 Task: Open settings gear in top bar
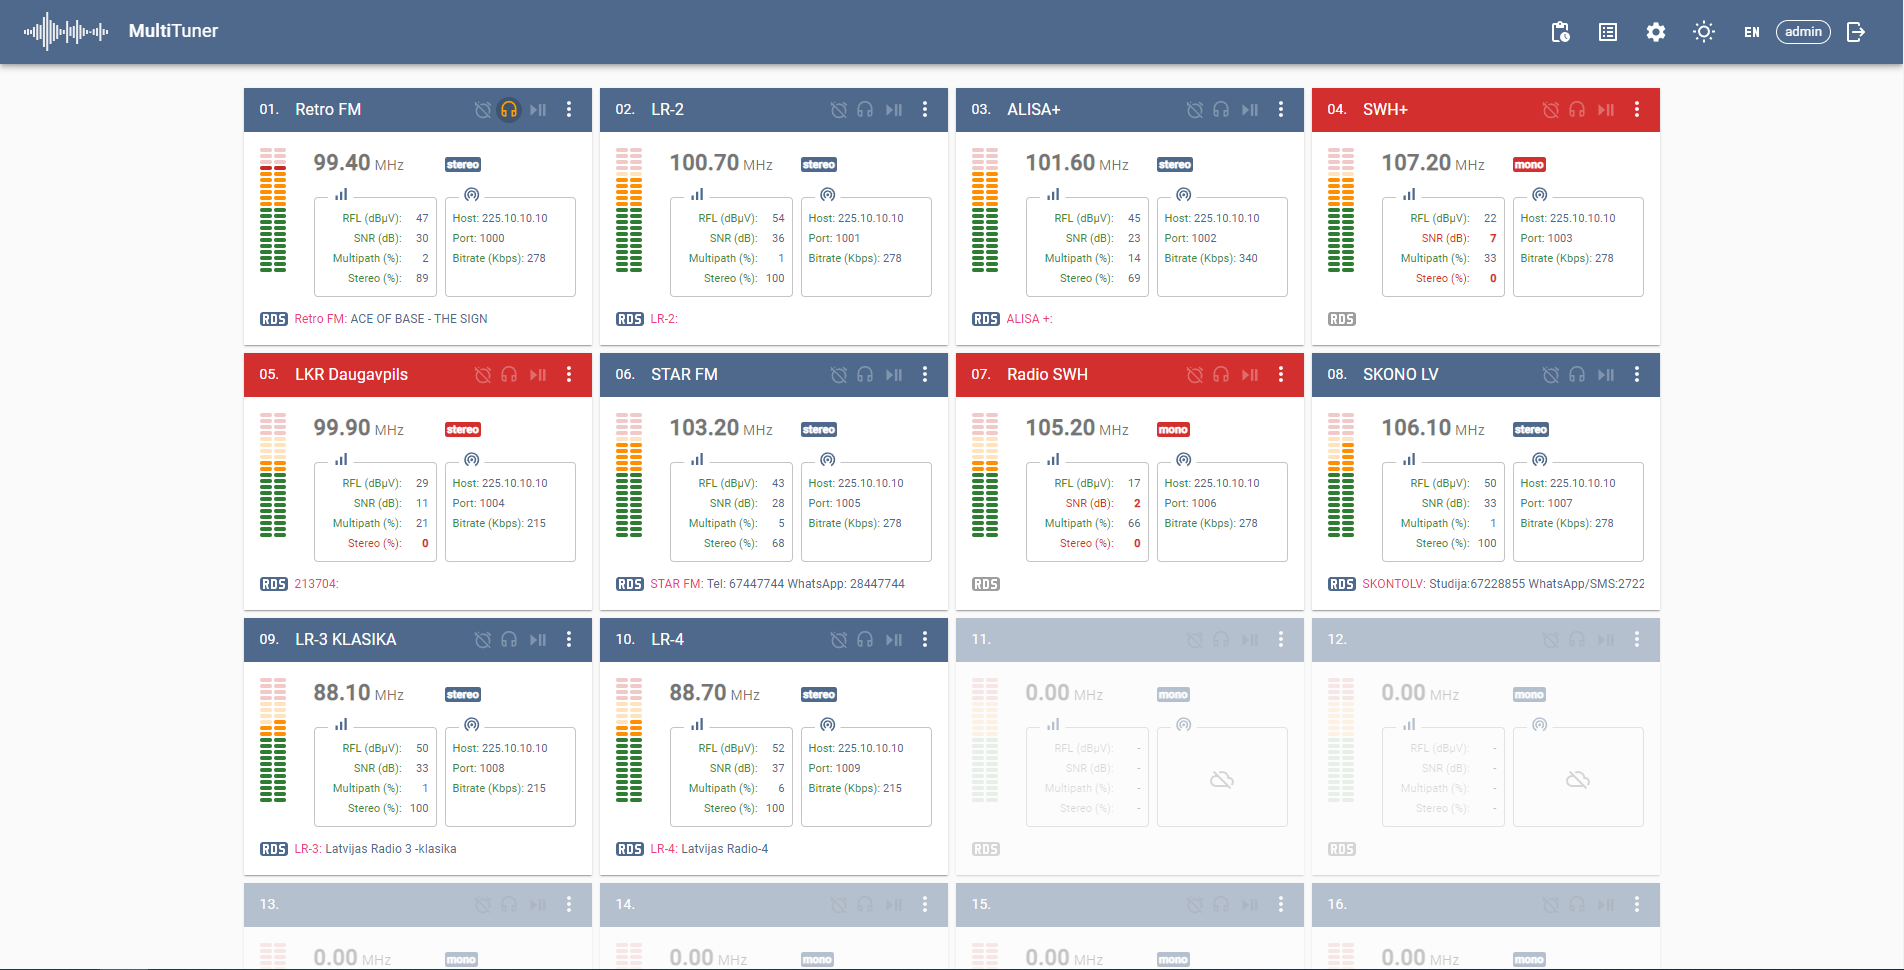(x=1656, y=32)
